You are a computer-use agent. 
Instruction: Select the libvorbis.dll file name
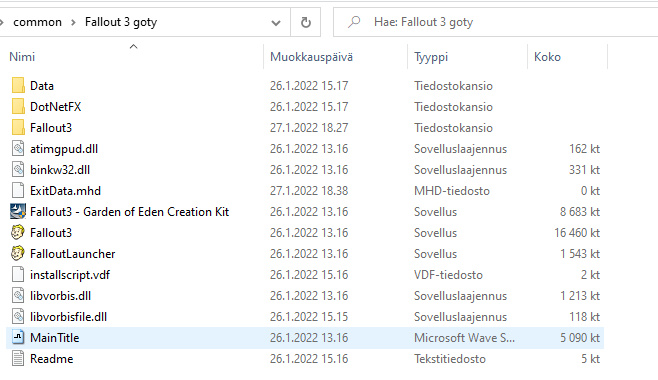coord(60,295)
